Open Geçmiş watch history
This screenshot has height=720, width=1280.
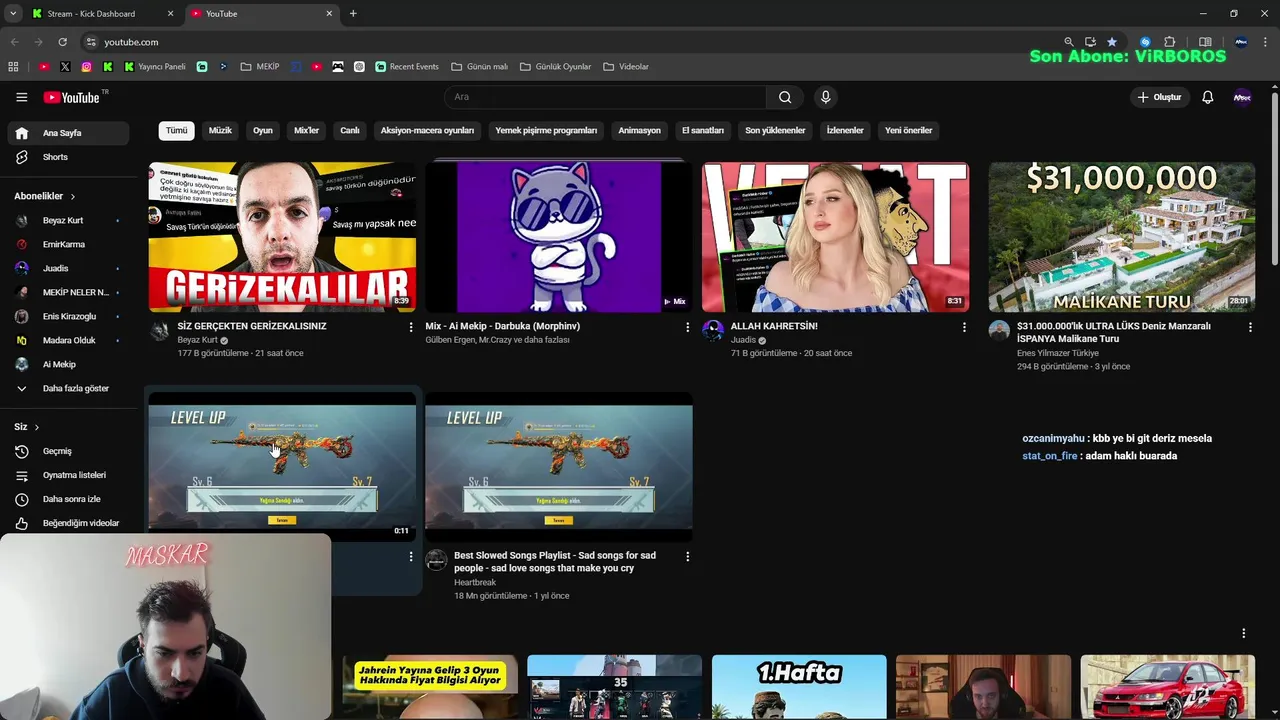[68, 451]
